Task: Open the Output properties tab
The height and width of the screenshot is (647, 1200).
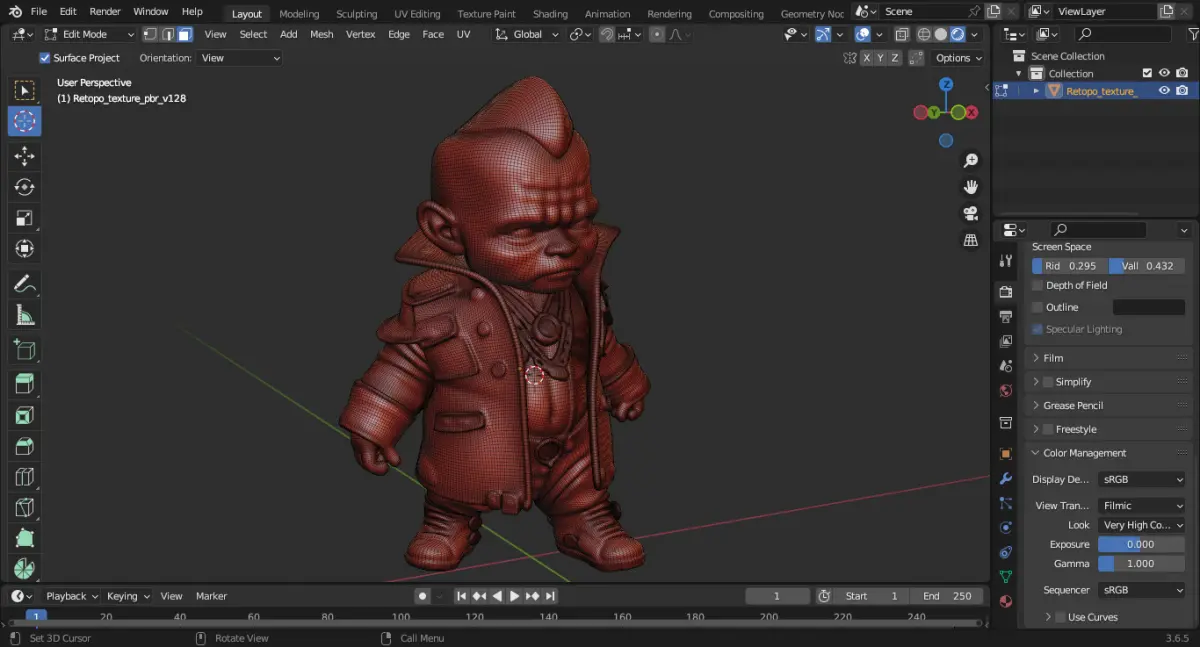Action: tap(1006, 317)
